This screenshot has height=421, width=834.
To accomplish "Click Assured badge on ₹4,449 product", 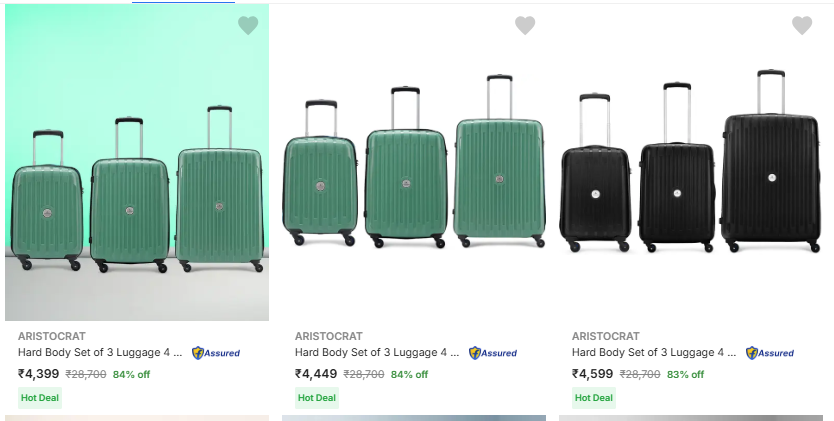I will [493, 353].
